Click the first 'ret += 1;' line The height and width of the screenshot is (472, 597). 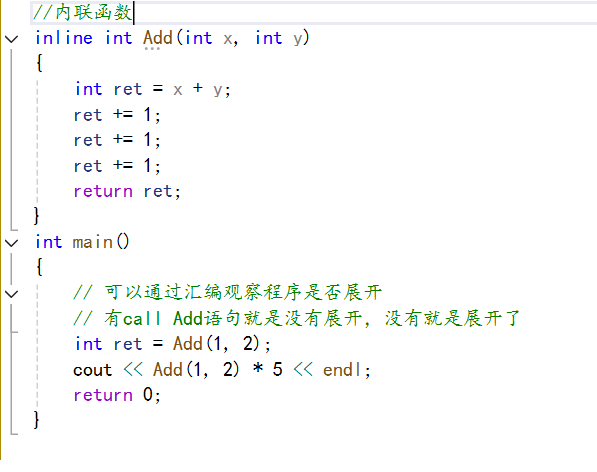click(117, 115)
